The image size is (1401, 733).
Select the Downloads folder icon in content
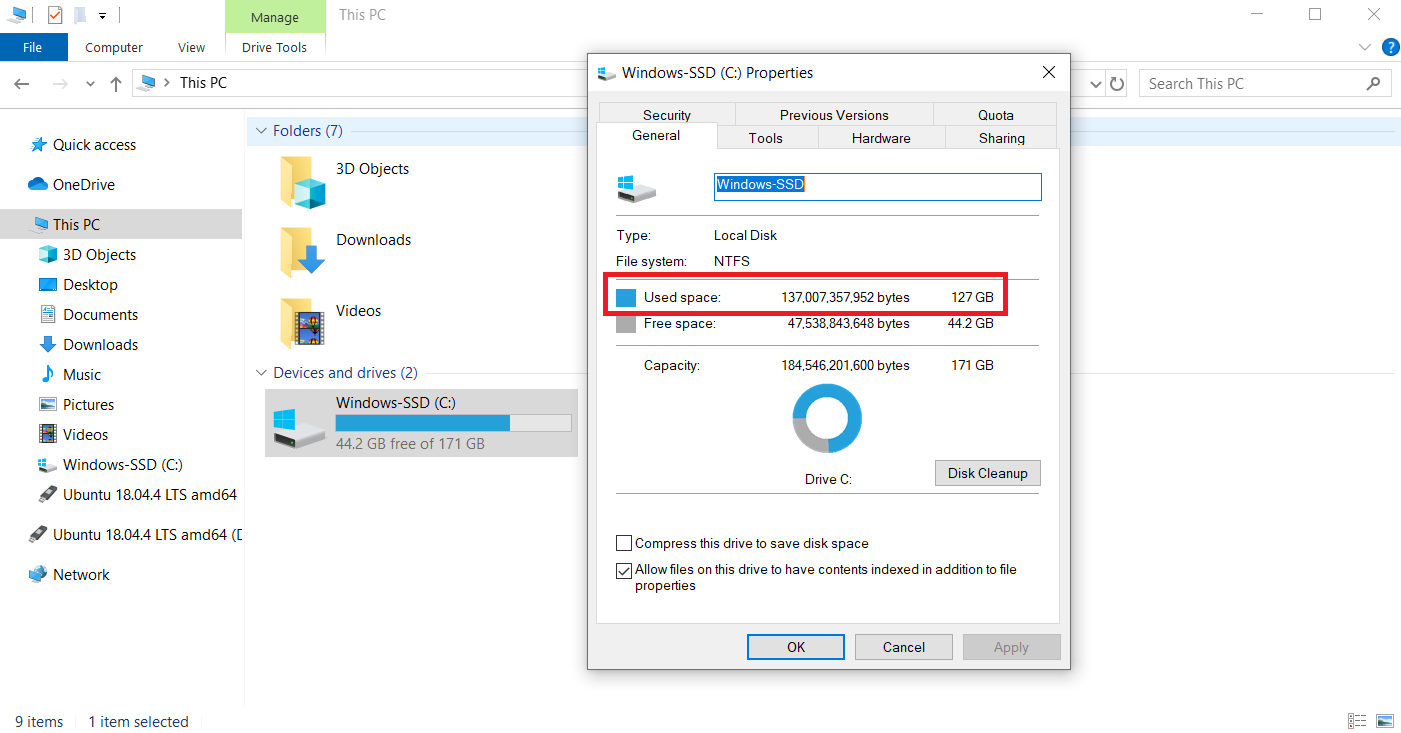point(302,252)
